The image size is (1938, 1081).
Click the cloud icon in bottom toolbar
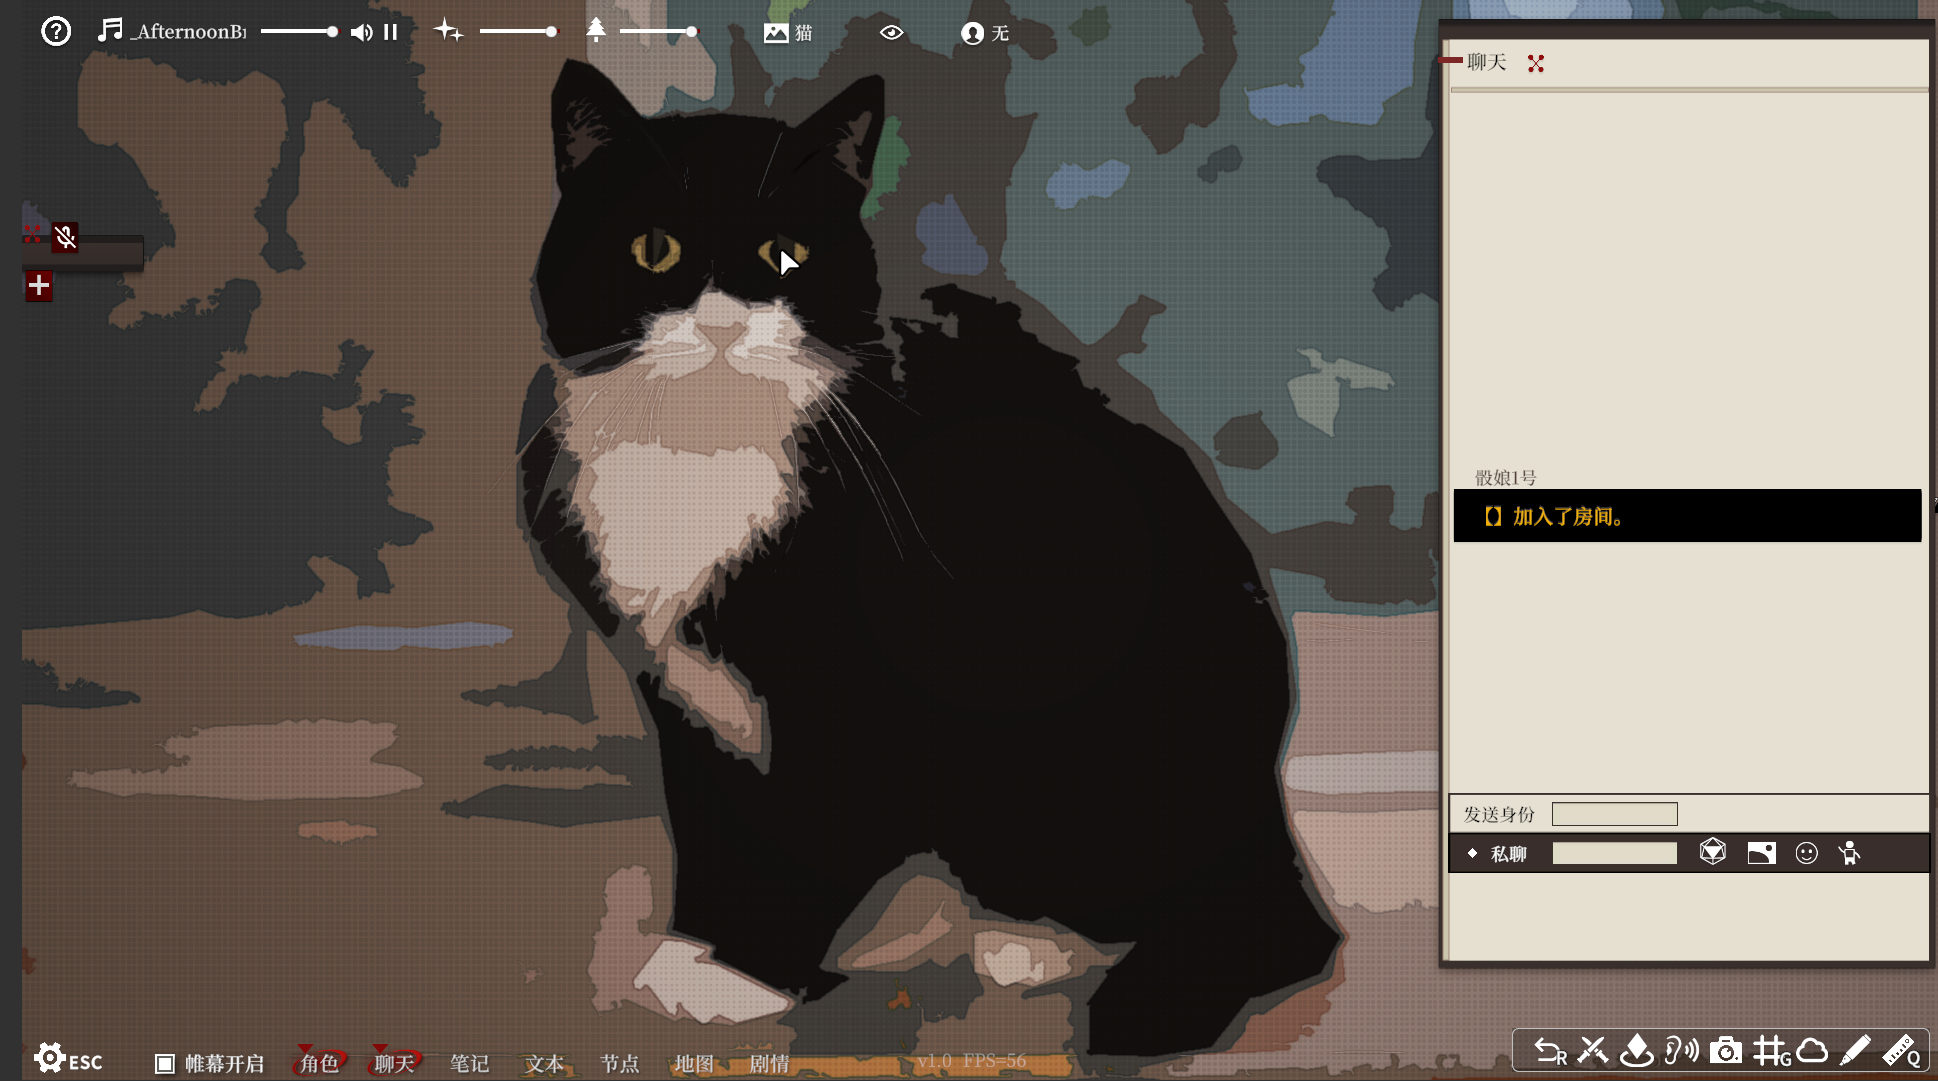(x=1812, y=1051)
